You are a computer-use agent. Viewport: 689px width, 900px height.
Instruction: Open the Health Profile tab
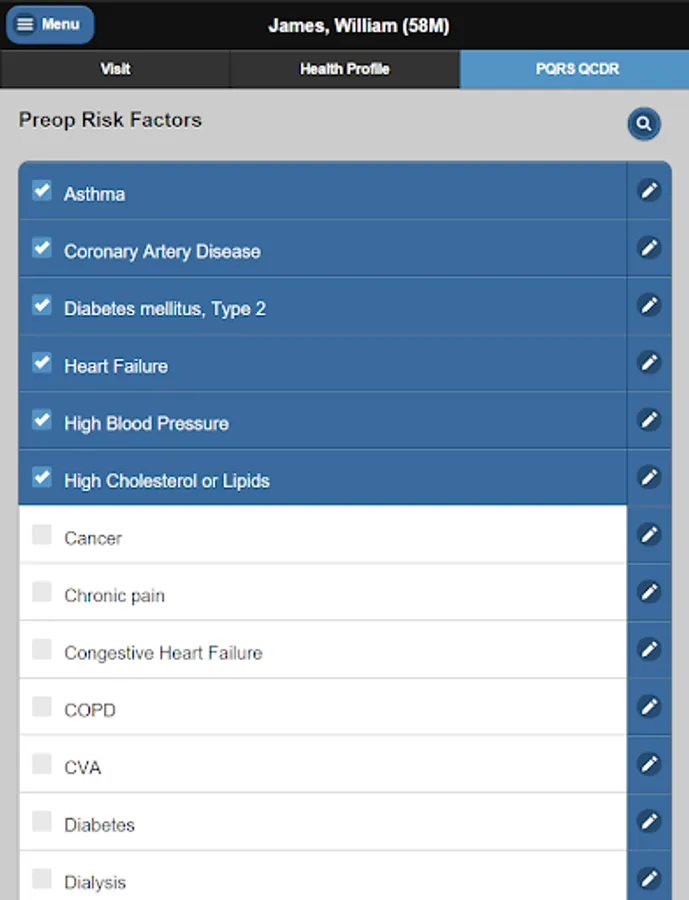[x=345, y=69]
